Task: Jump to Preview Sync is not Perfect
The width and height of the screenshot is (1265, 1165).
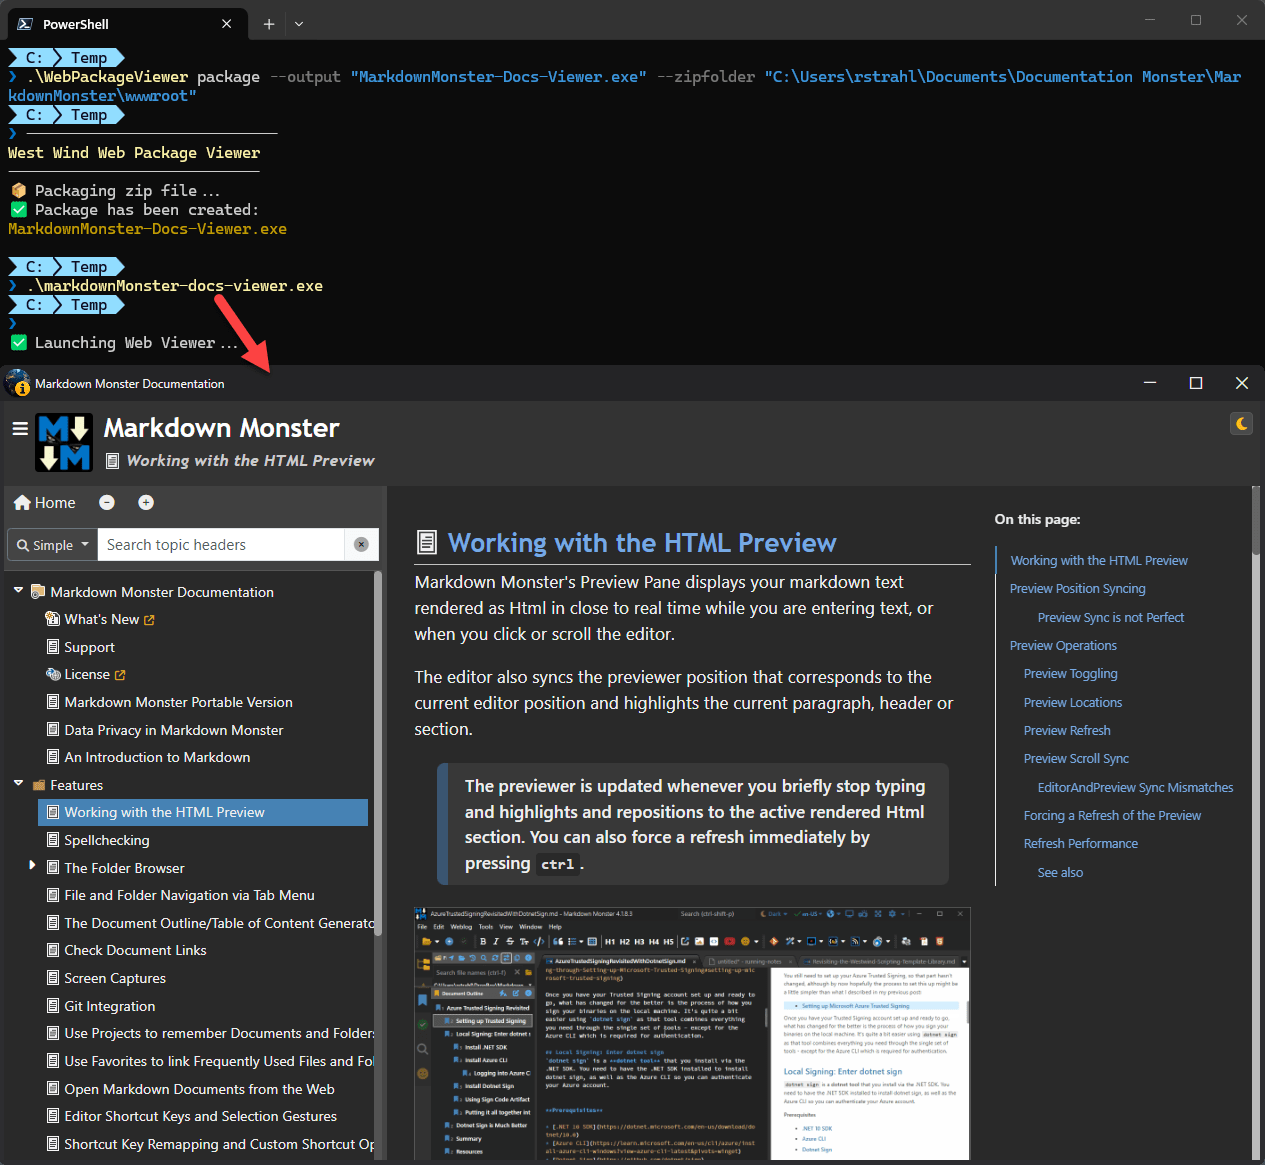Action: (1110, 618)
